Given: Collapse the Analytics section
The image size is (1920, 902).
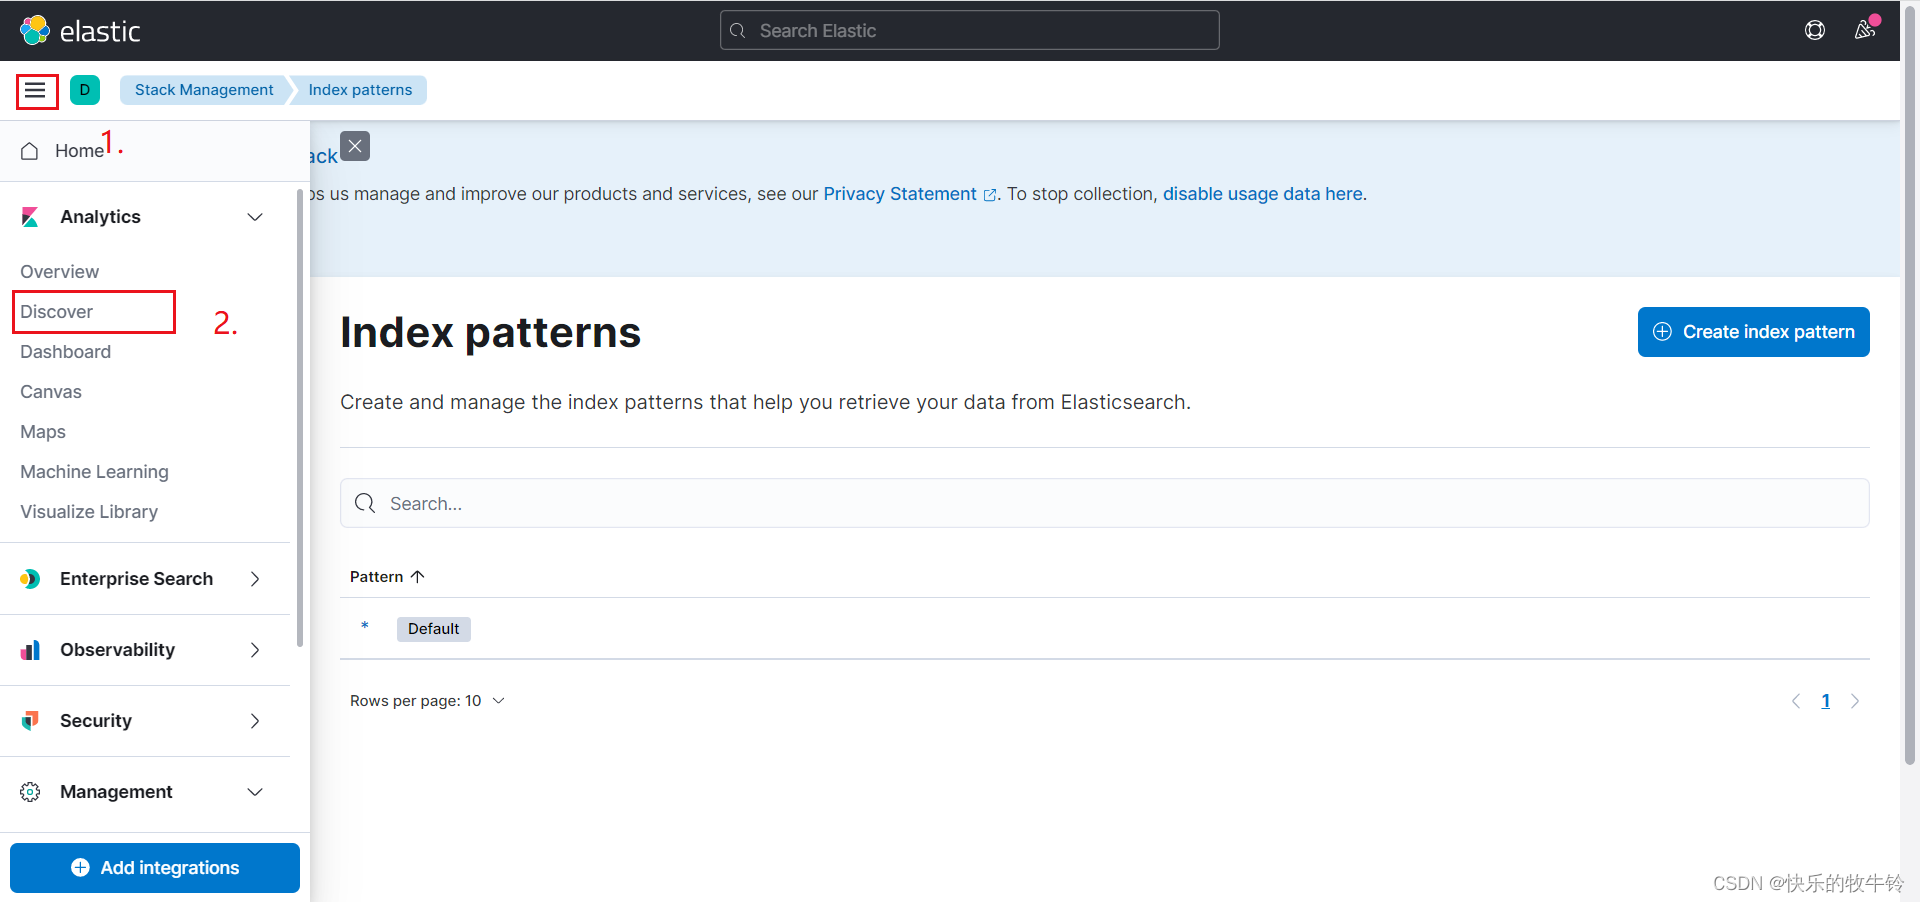Looking at the screenshot, I should tap(255, 216).
